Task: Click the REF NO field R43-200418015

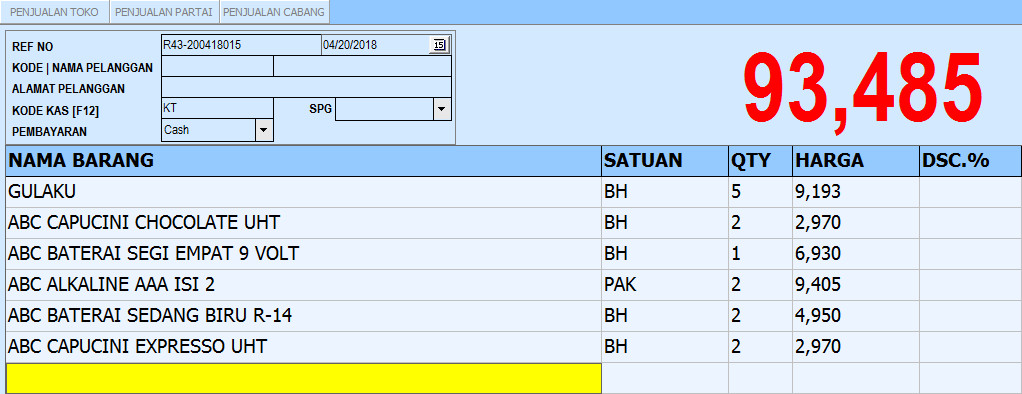Action: tap(241, 45)
